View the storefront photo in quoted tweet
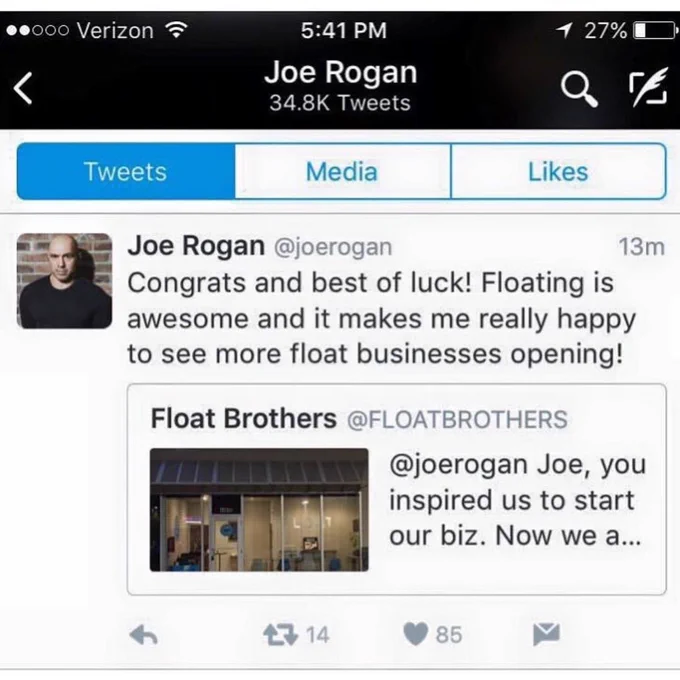The width and height of the screenshot is (680, 680). [x=259, y=510]
